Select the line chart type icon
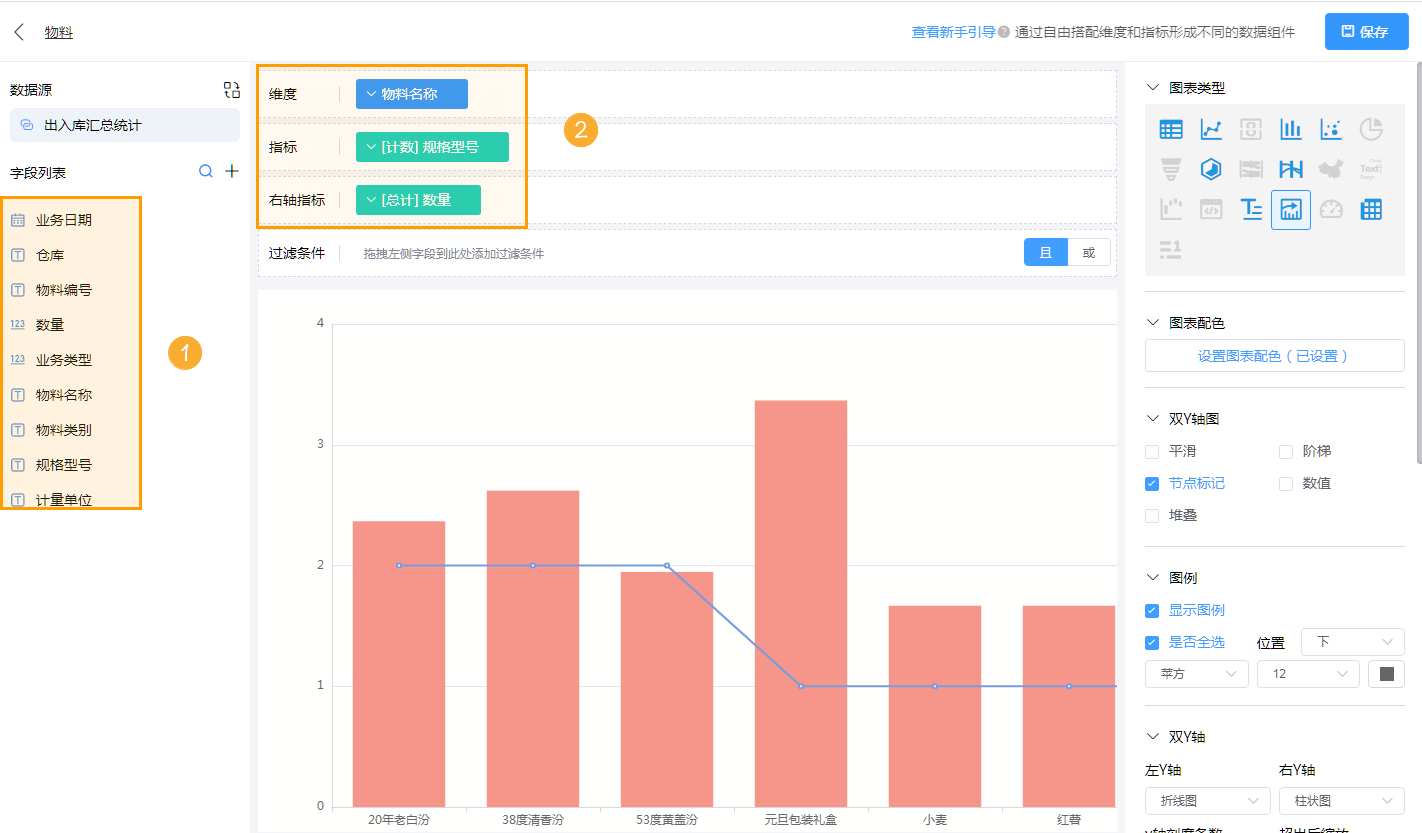The width and height of the screenshot is (1422, 833). [1210, 128]
